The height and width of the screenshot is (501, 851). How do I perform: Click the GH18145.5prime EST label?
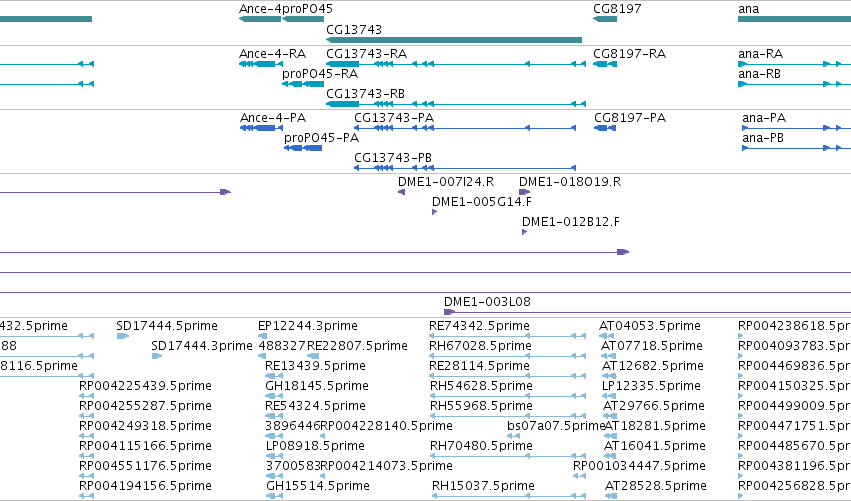317,386
